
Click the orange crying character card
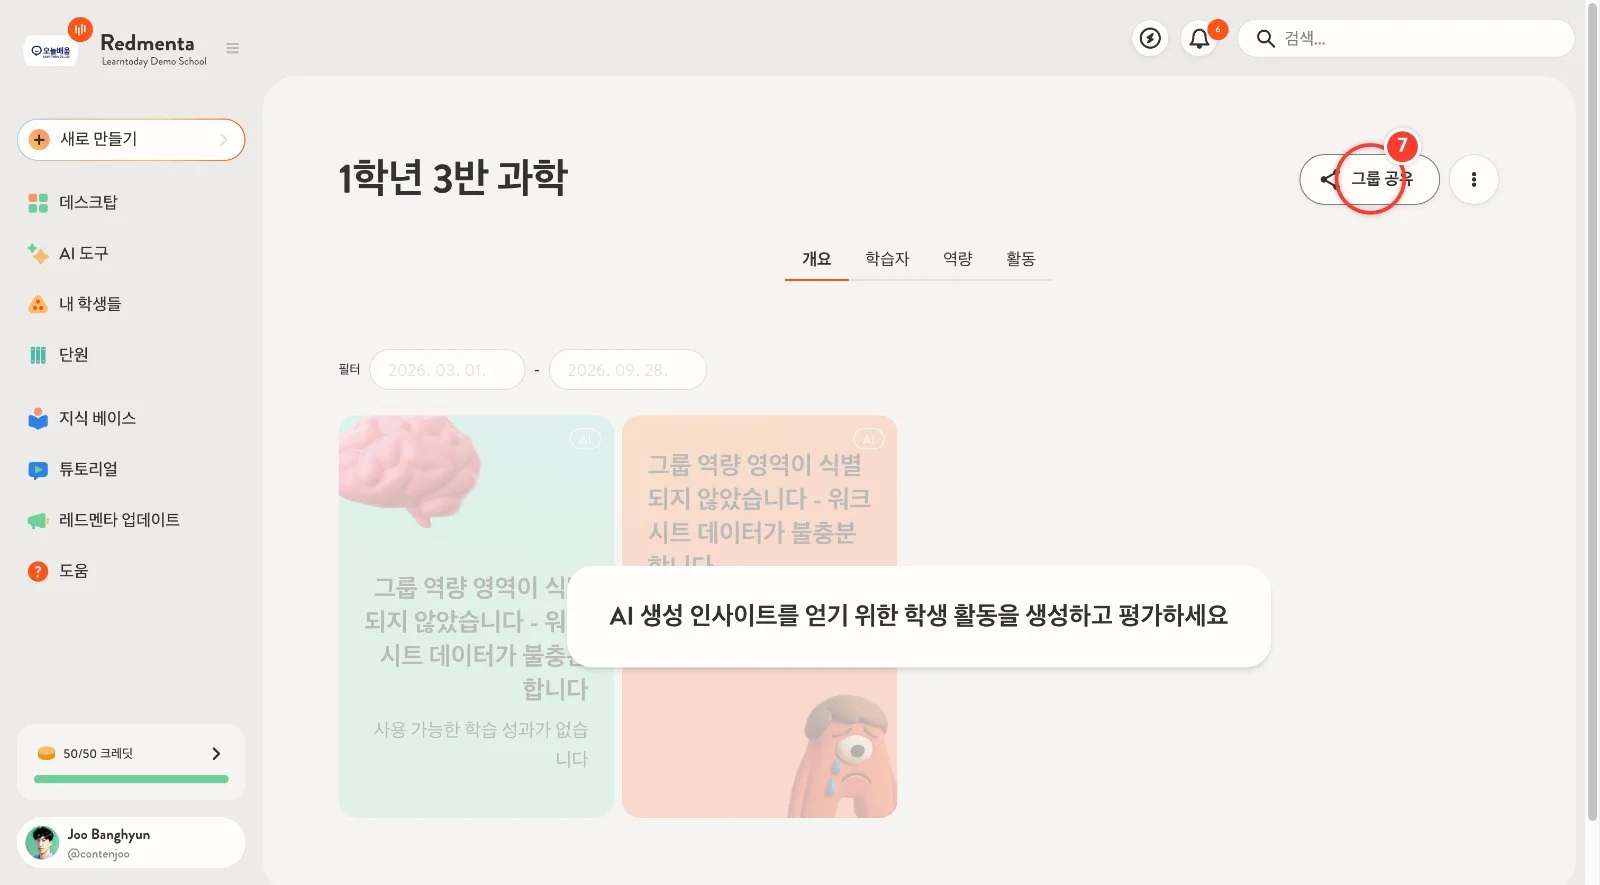[x=759, y=616]
